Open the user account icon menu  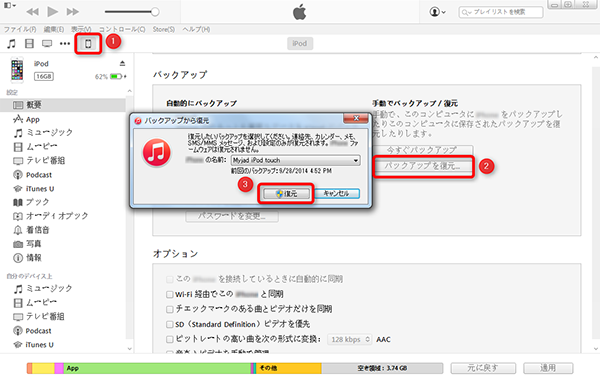coord(437,12)
